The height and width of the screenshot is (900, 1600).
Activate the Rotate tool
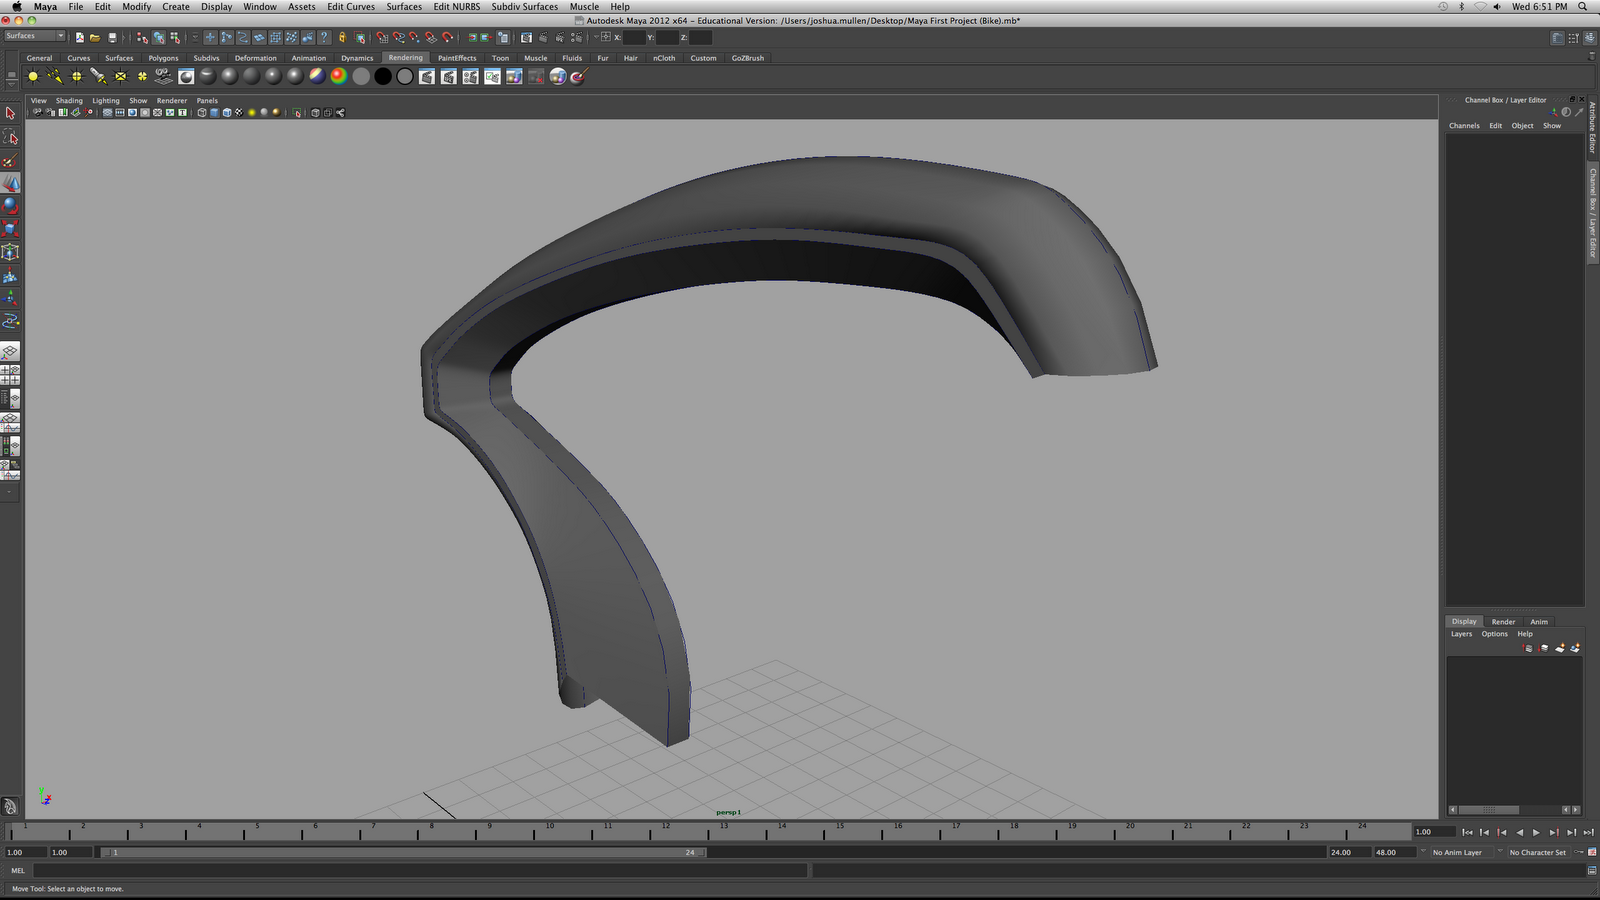pyautogui.click(x=11, y=206)
